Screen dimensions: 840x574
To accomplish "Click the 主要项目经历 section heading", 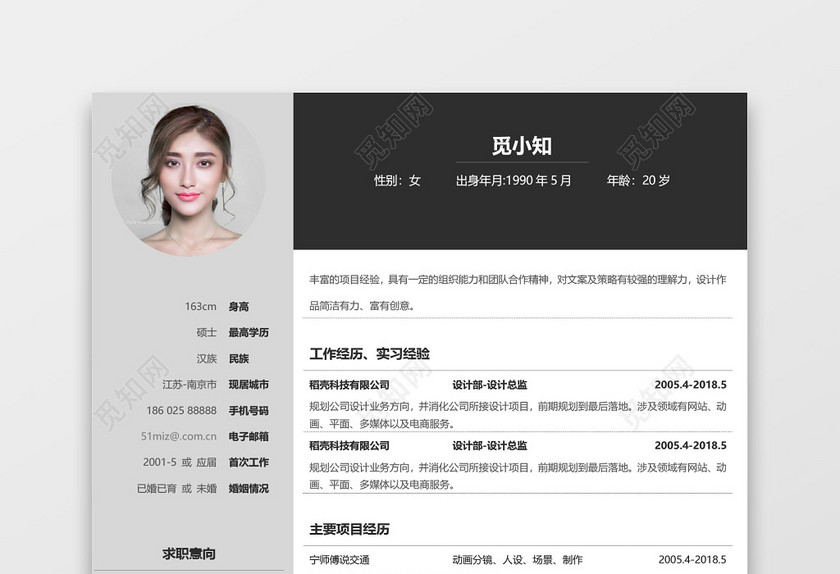I will click(349, 529).
